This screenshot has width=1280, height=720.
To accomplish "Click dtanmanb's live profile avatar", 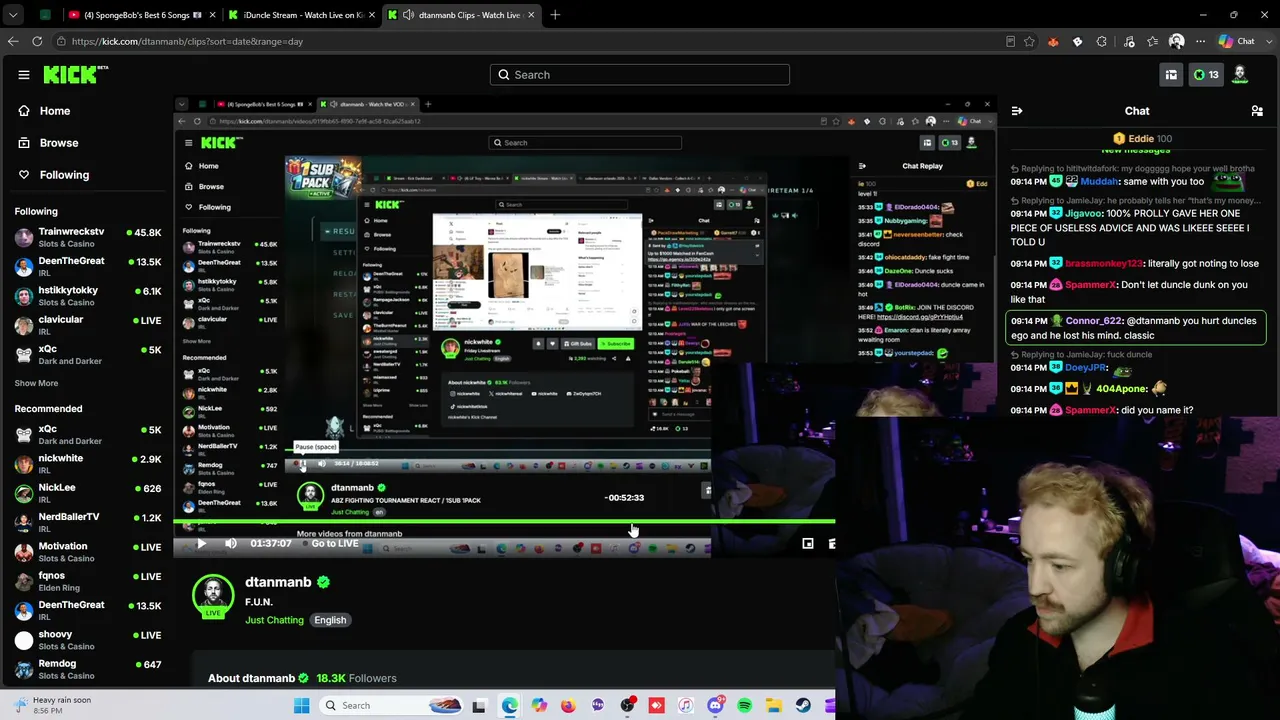I will 213,595.
